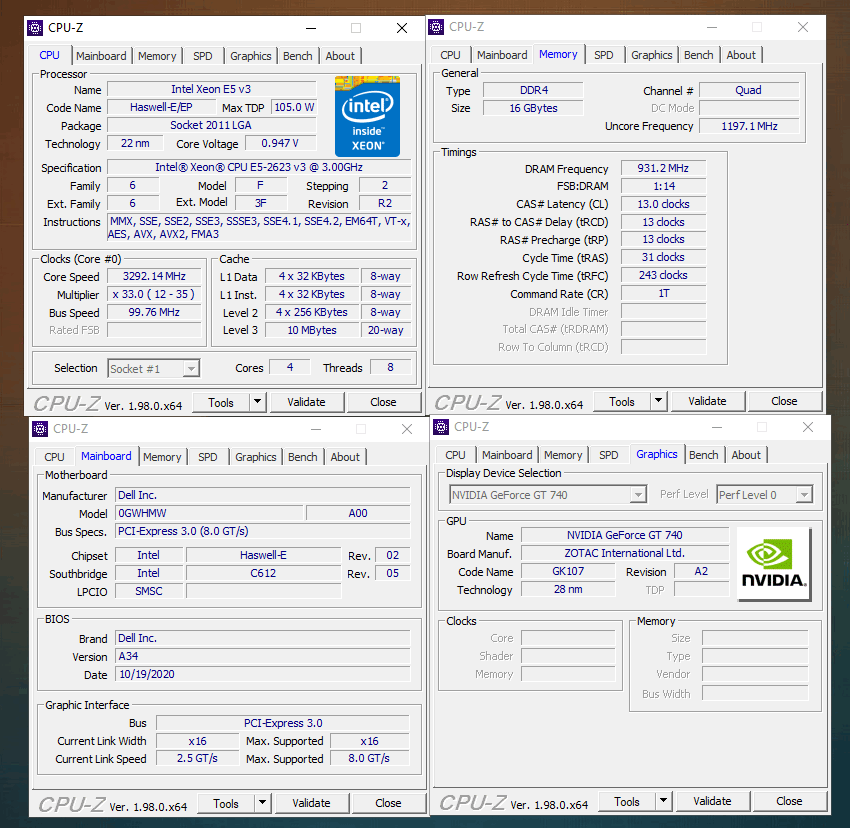Click the memory Type value DDR4
Viewport: 850px width, 828px height.
pos(534,90)
